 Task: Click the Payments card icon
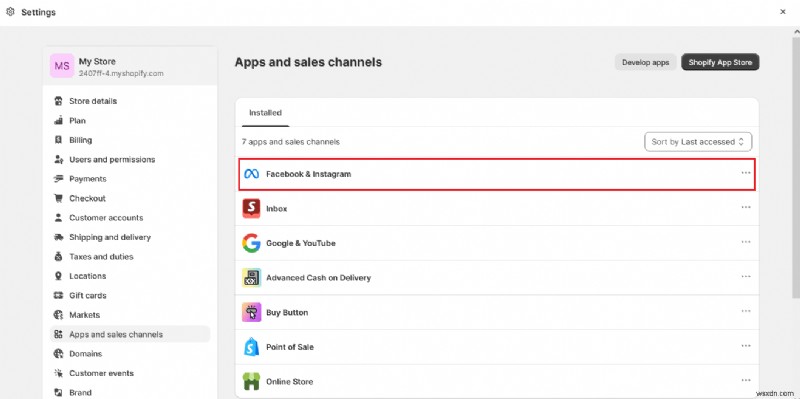[58, 179]
